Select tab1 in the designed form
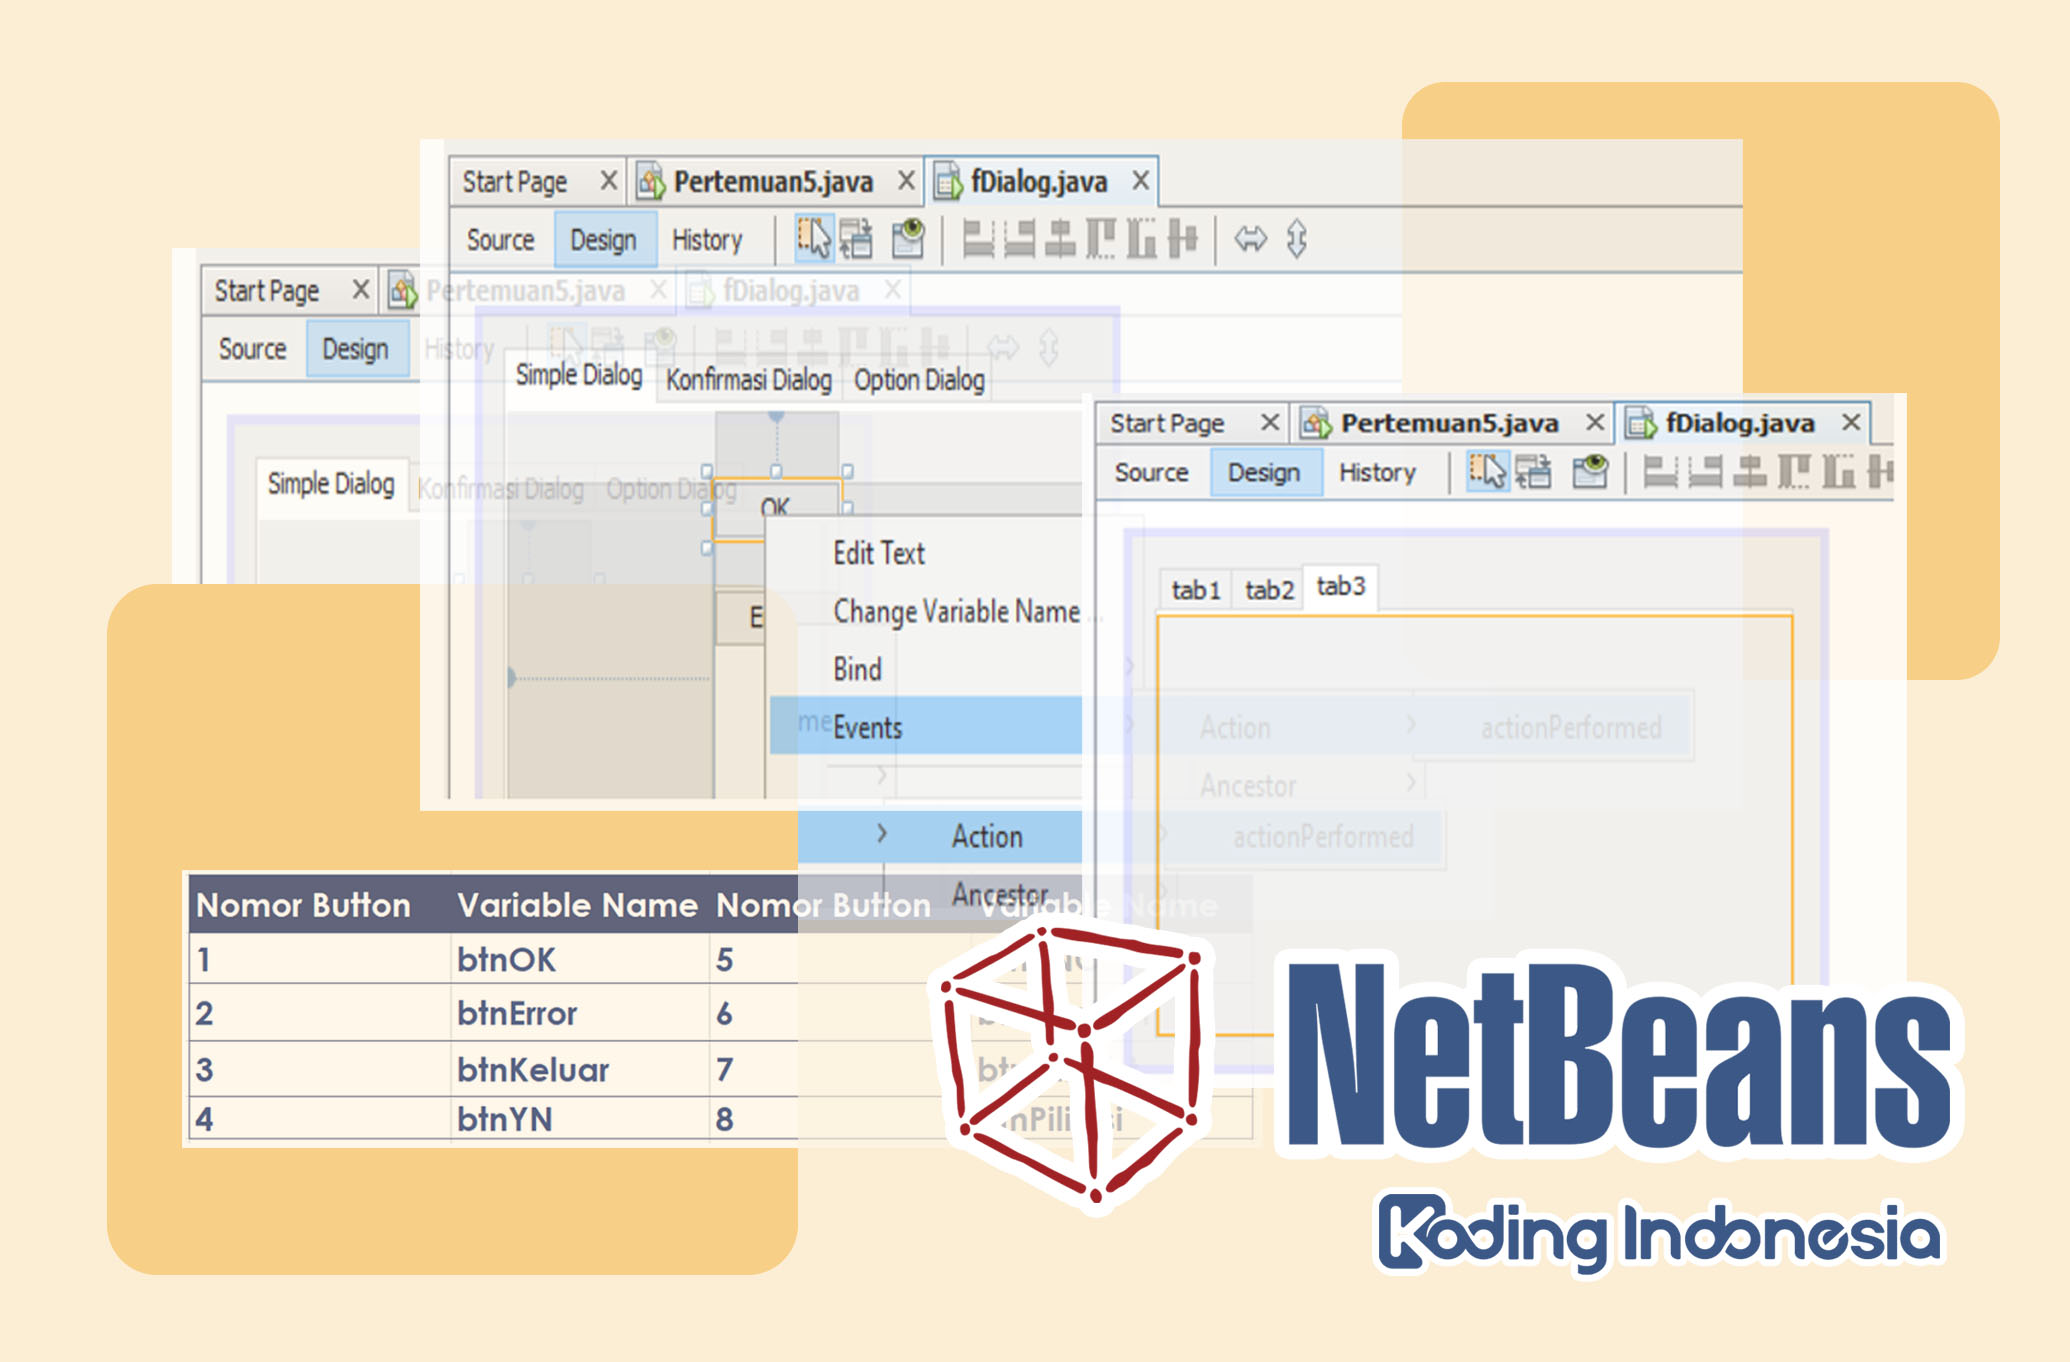The height and width of the screenshot is (1362, 2070). (1196, 590)
